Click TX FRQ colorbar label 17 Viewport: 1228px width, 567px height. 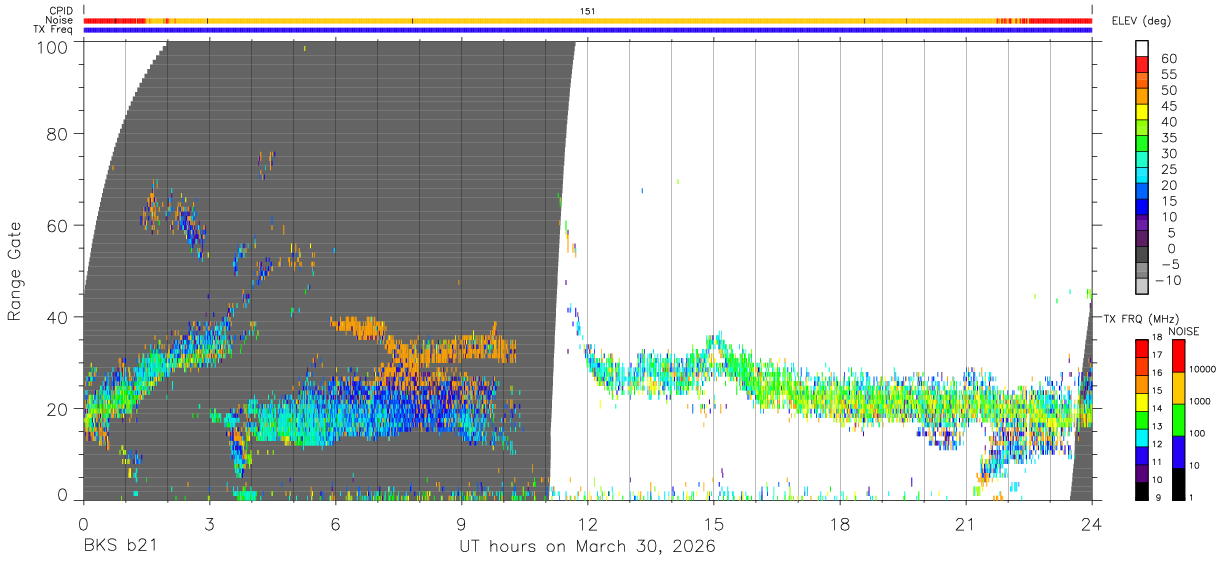click(x=1159, y=355)
